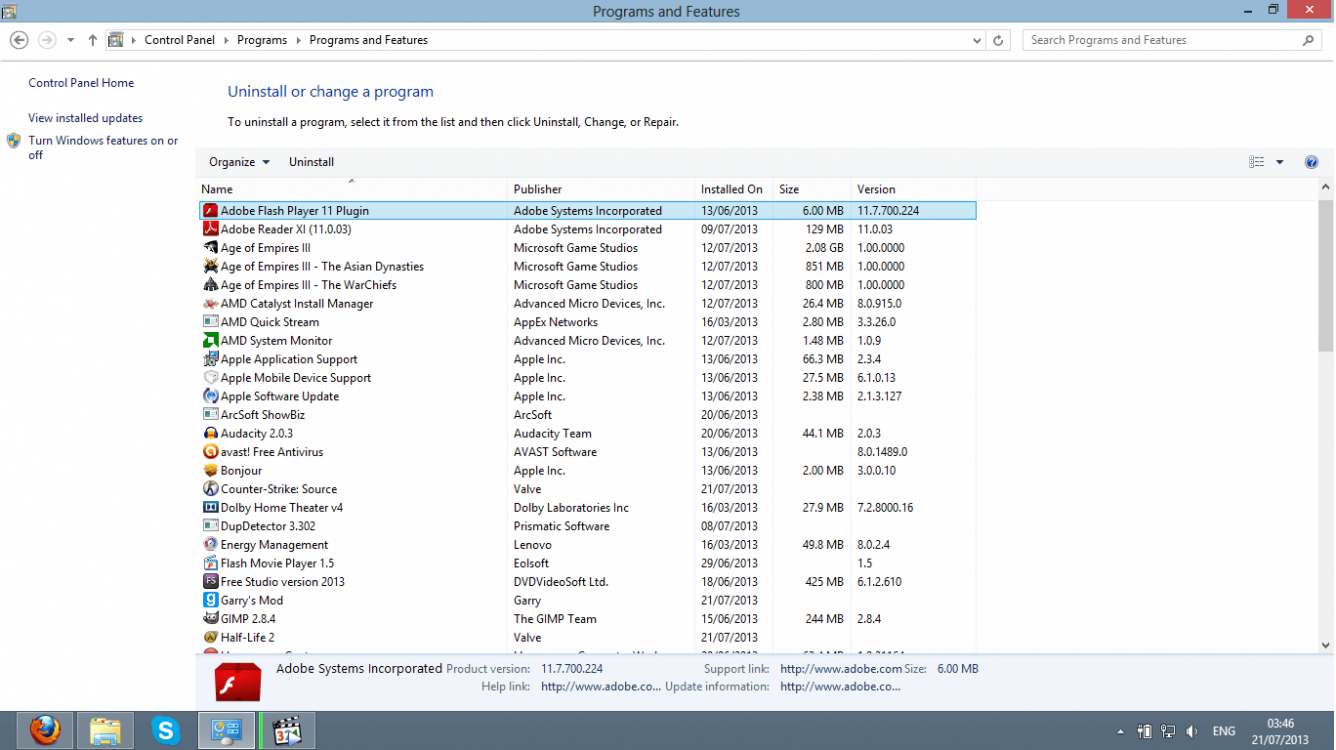
Task: Select the Age of Empires III entry (2.08 GB)
Action: coord(587,248)
